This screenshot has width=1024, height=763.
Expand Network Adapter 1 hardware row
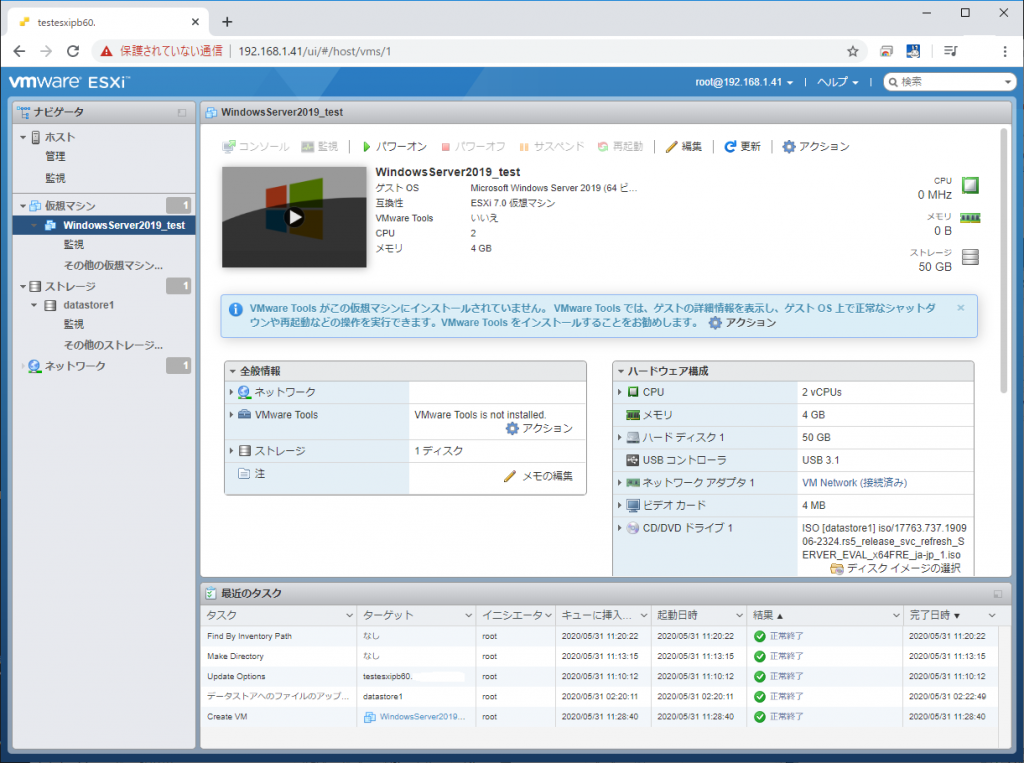tap(620, 483)
